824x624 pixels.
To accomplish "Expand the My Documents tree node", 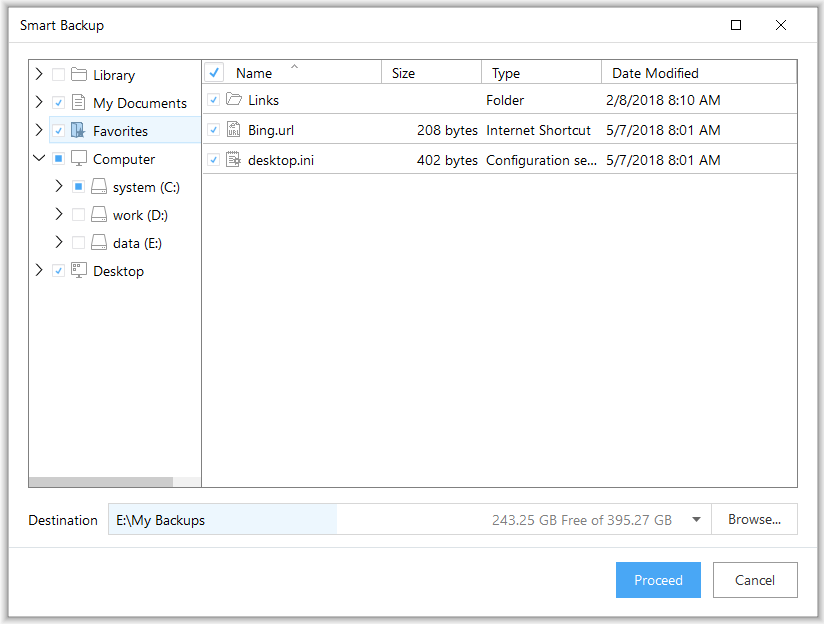I will [x=39, y=103].
